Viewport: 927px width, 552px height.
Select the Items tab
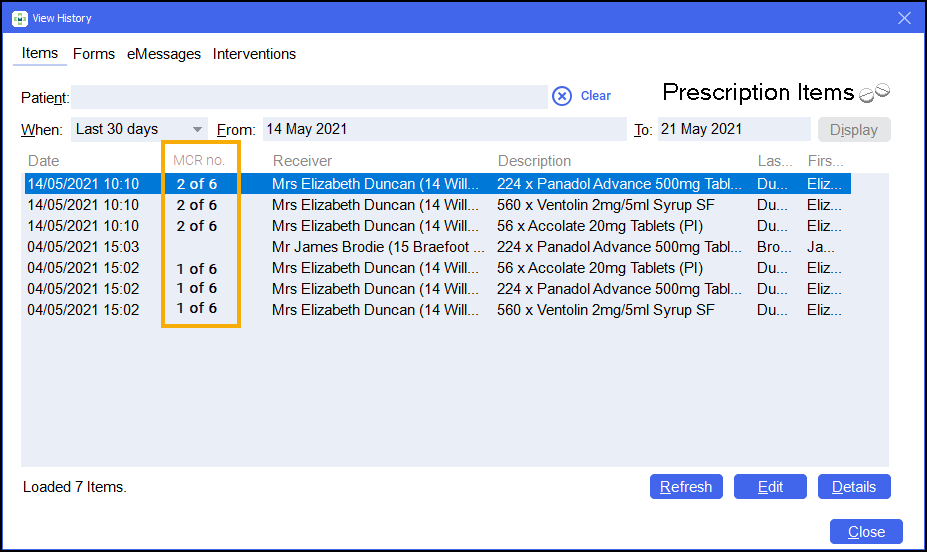click(40, 54)
